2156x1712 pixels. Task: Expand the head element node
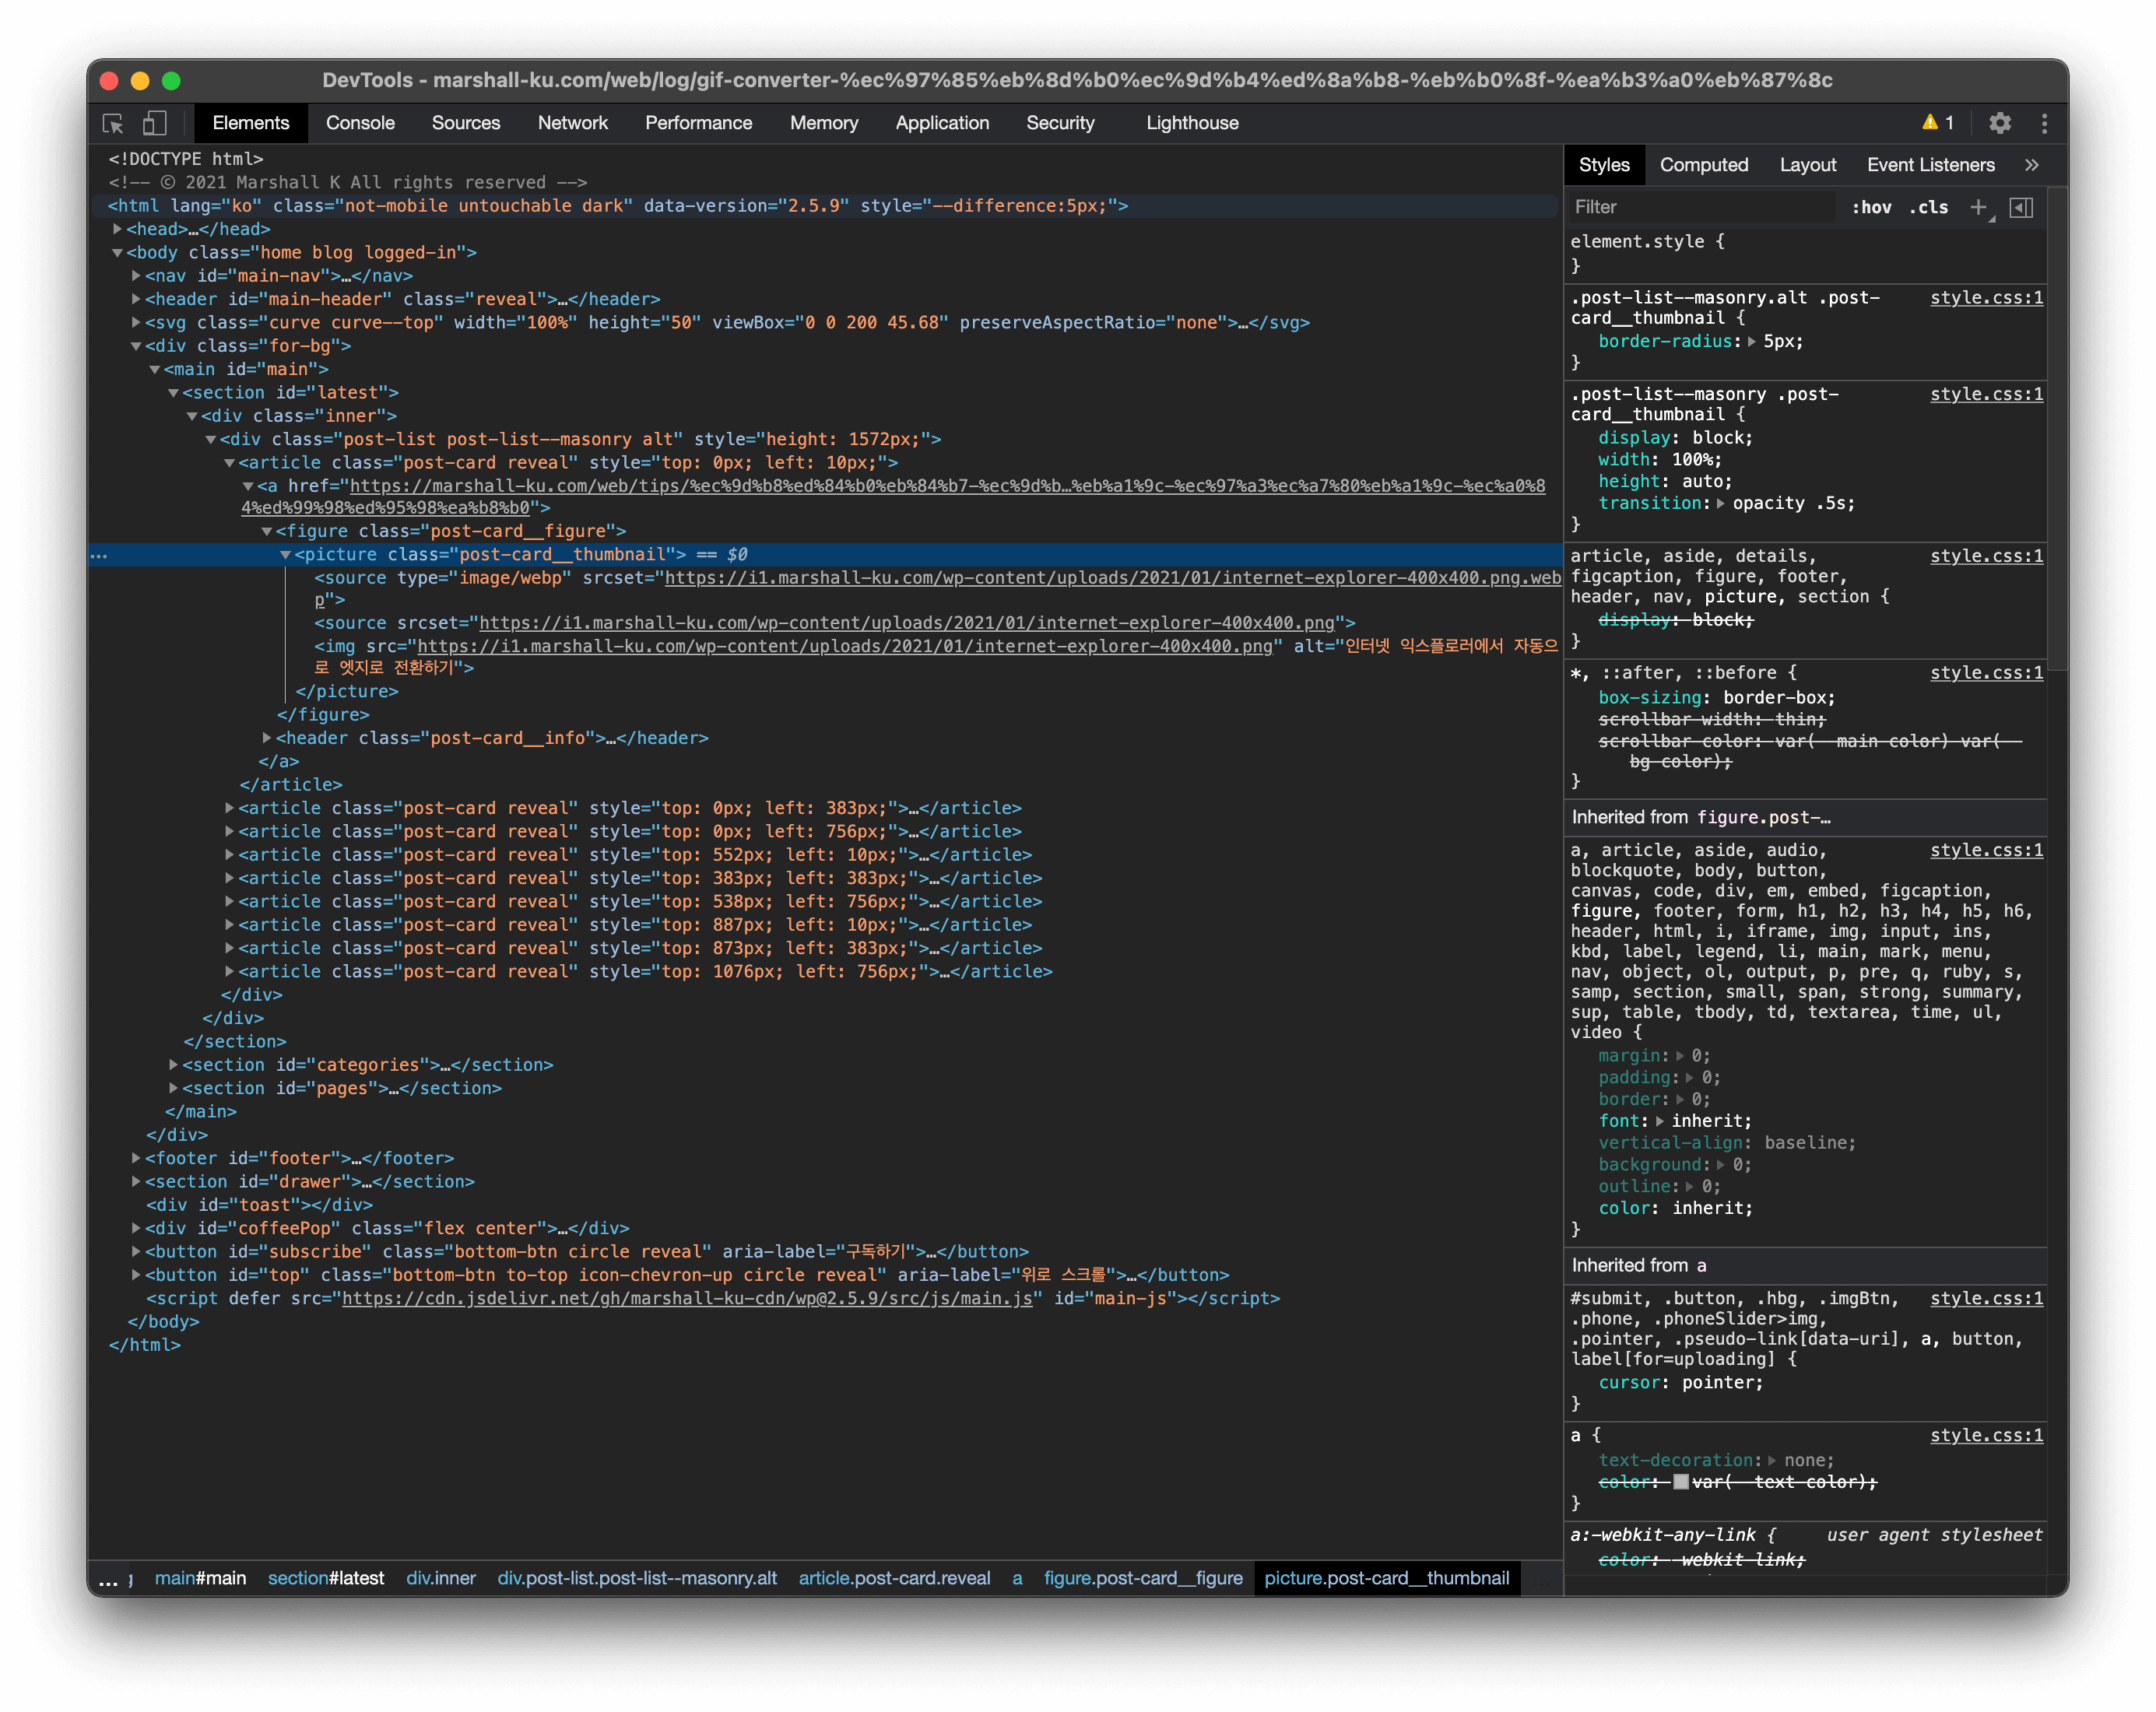click(x=118, y=229)
